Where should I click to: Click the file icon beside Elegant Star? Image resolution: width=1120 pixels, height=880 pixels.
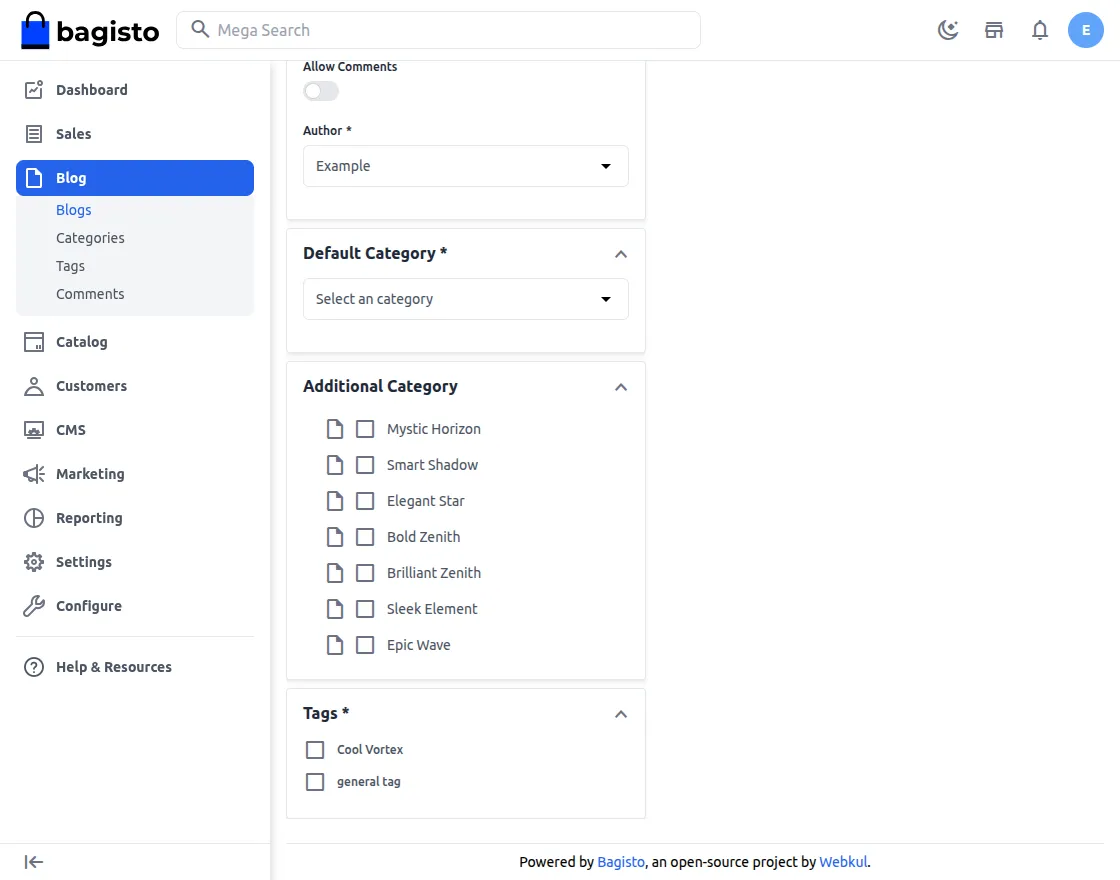tap(335, 501)
